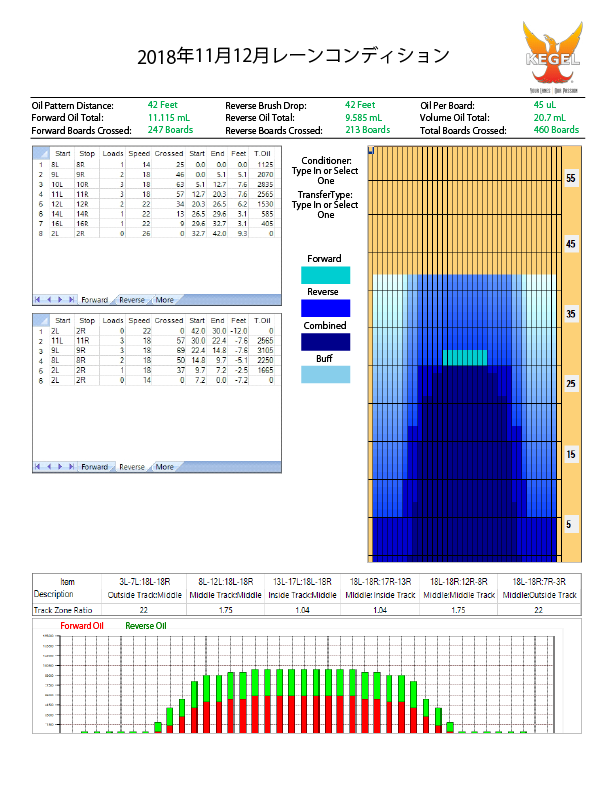Select the '247 Boards' value

click(x=170, y=130)
